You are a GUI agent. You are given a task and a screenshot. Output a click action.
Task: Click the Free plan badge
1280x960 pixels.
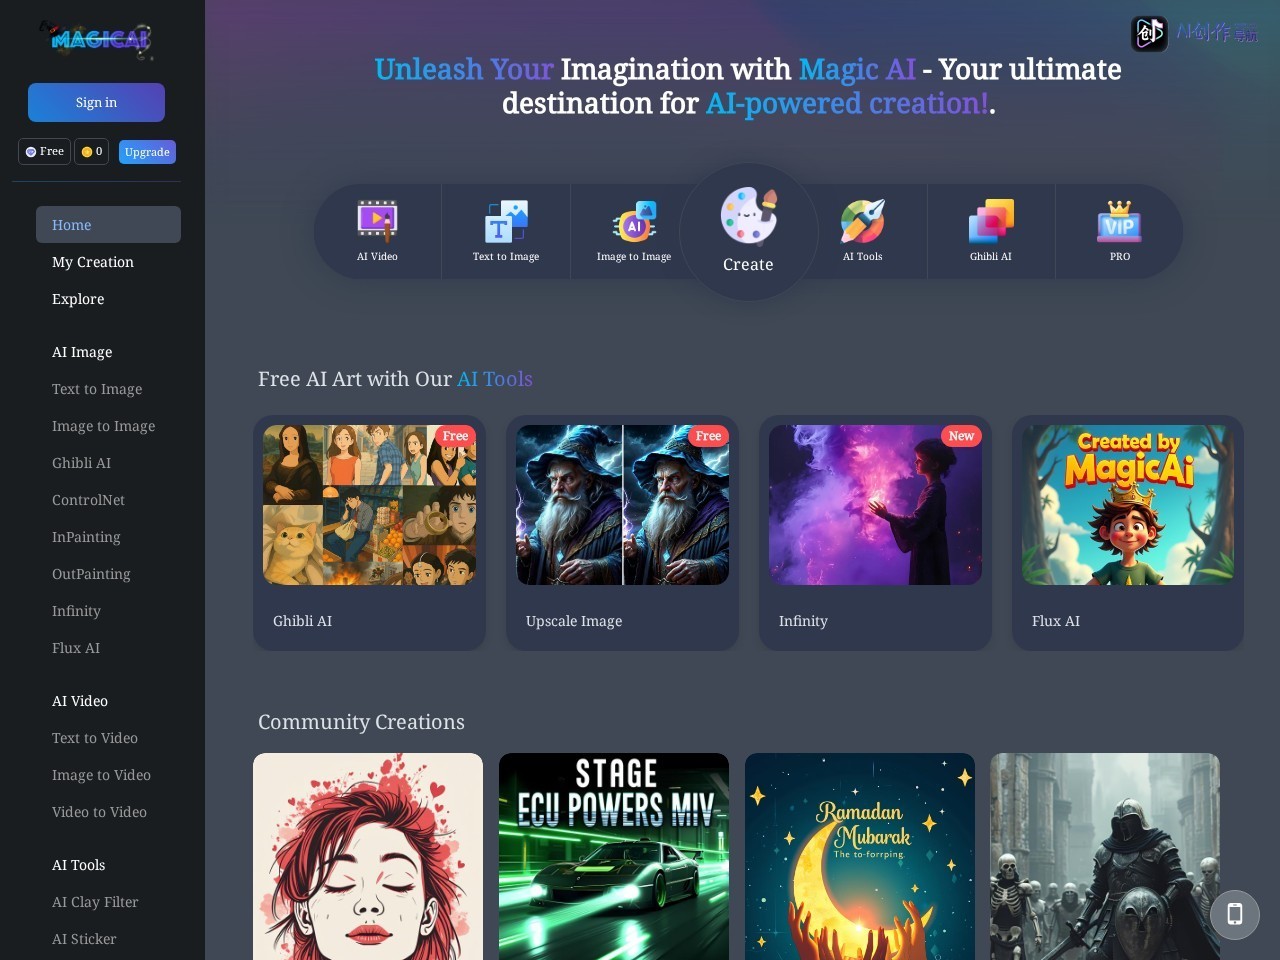(x=44, y=152)
